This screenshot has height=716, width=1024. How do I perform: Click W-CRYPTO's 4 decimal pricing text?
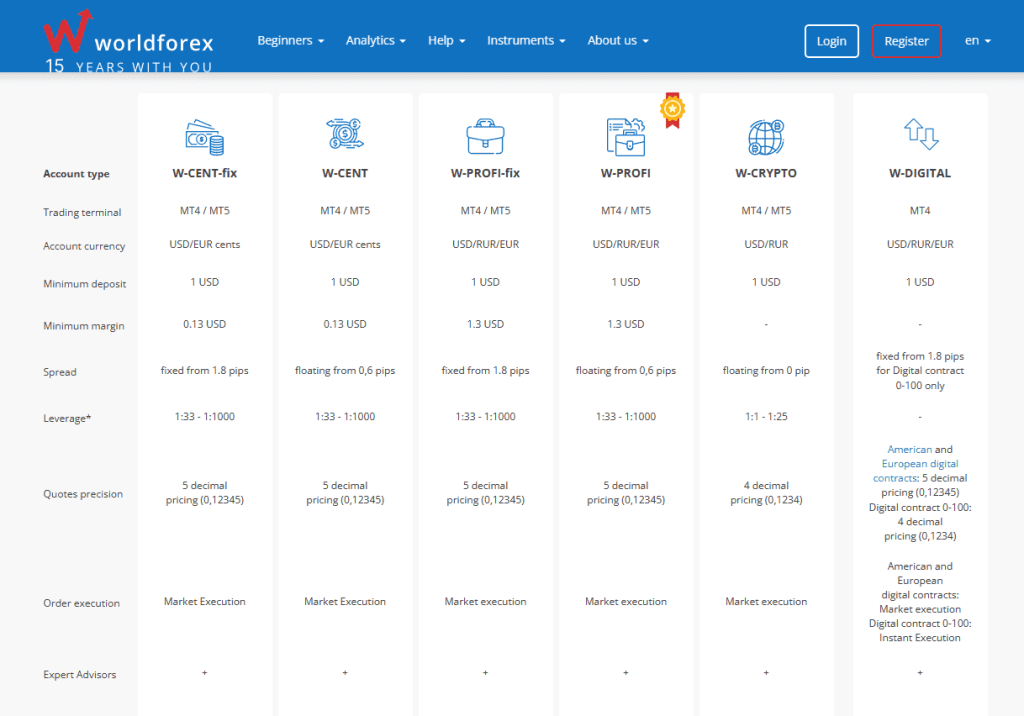tap(766, 493)
